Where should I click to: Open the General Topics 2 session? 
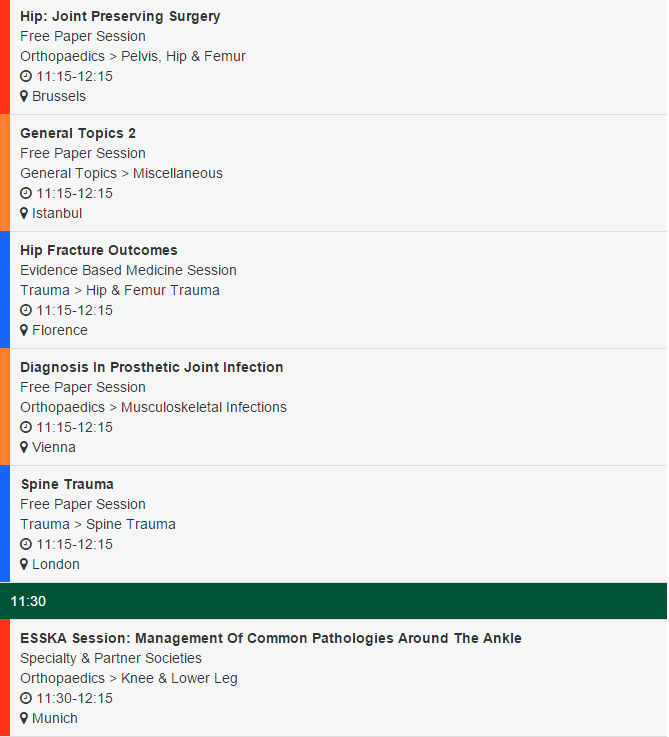click(x=78, y=133)
